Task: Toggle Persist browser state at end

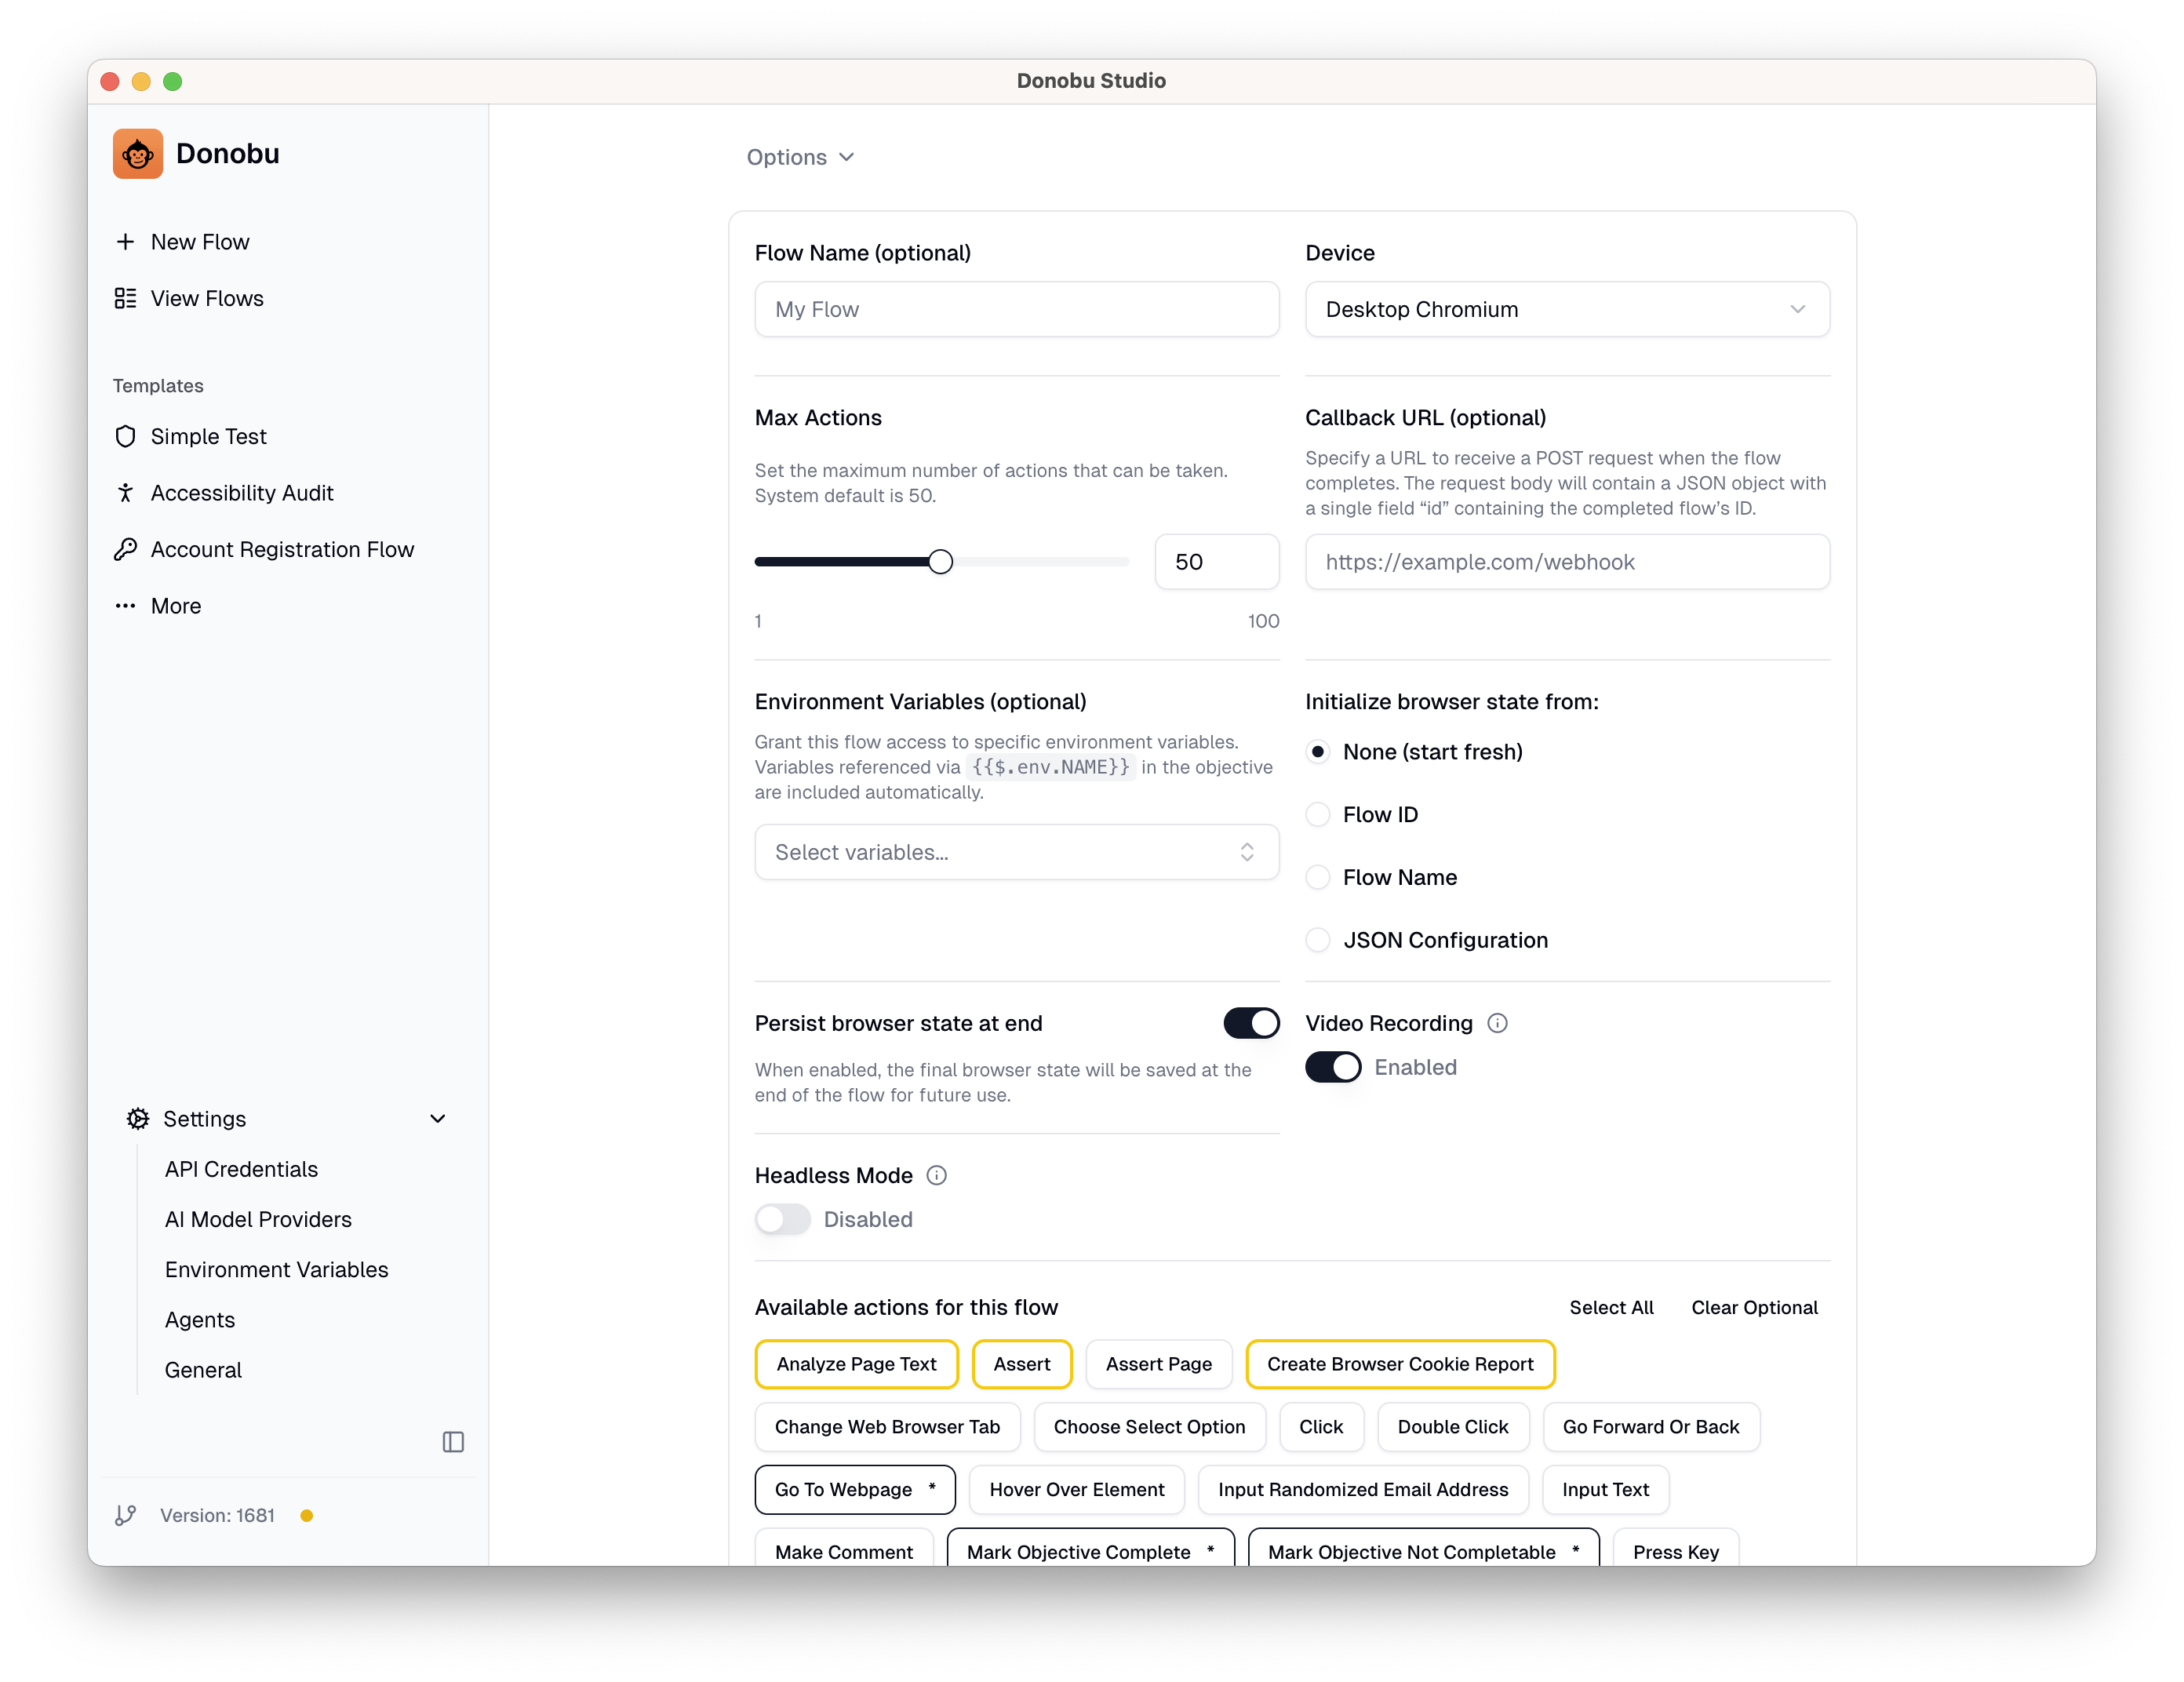Action: (1250, 1023)
